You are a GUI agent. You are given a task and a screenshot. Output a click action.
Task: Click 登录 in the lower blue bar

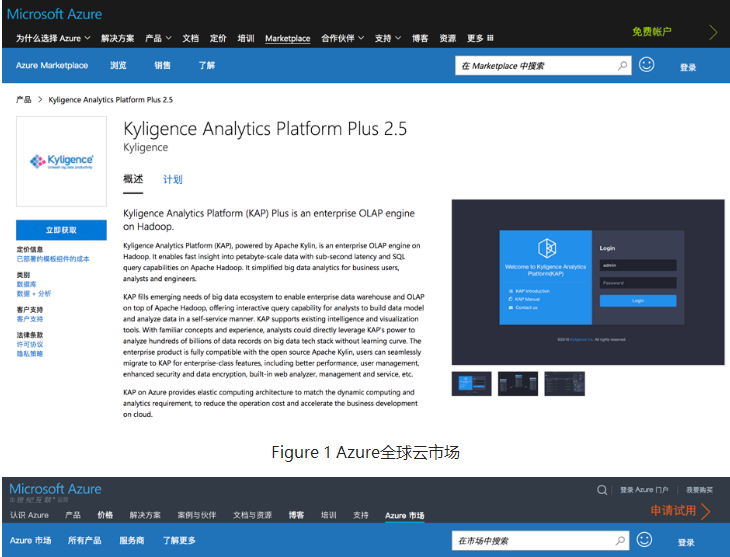tap(686, 543)
